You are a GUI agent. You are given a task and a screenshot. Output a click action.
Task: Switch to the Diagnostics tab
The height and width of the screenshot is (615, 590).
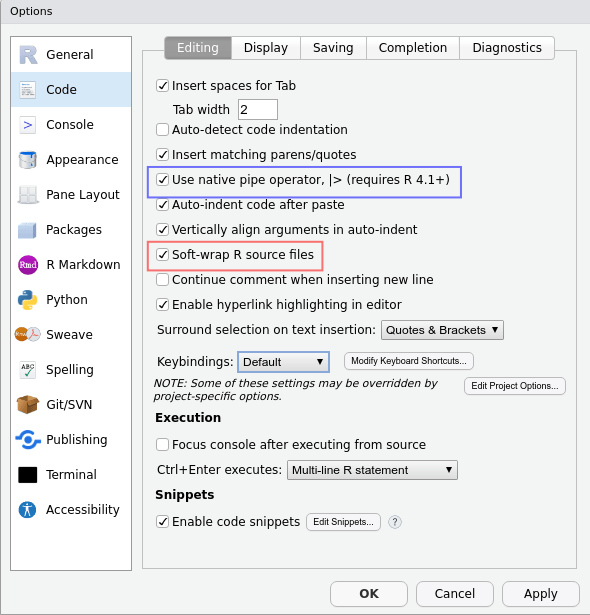(x=507, y=48)
